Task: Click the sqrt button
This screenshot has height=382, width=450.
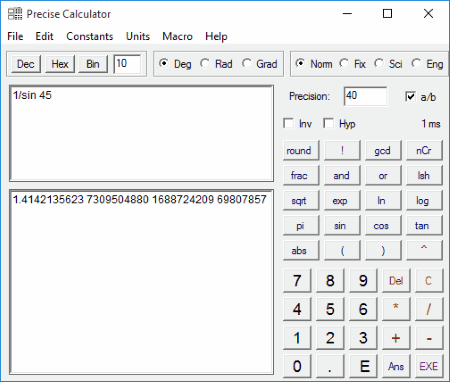Action: tap(301, 200)
